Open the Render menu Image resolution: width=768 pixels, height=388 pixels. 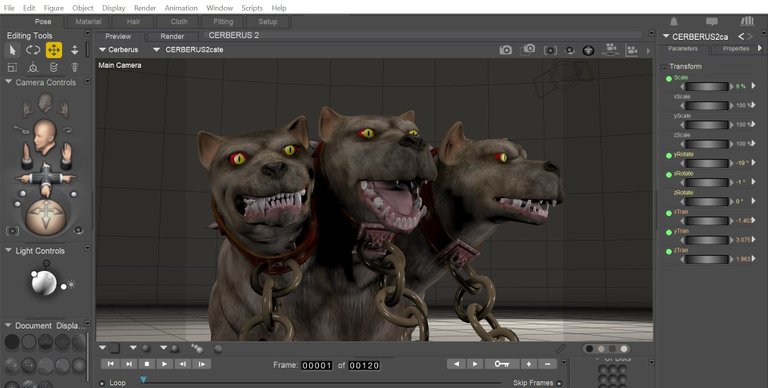pos(145,8)
